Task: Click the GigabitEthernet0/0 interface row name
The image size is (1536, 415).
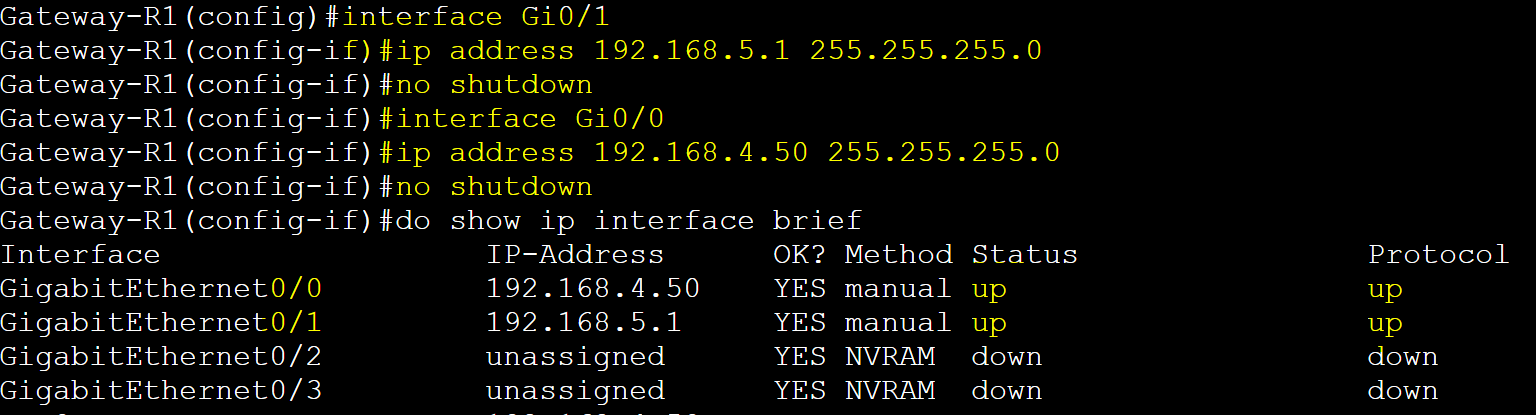Action: (x=161, y=289)
